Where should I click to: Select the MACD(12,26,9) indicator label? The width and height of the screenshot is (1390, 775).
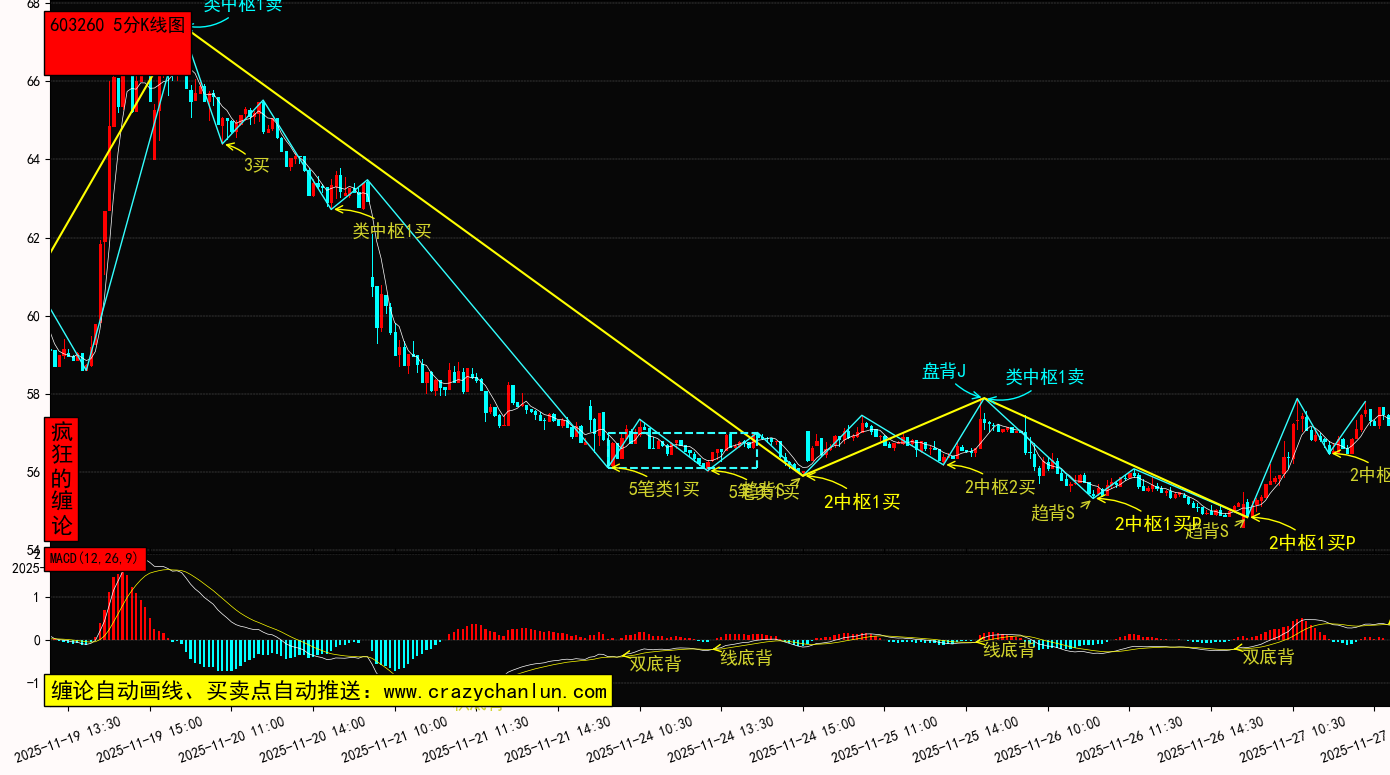(x=95, y=558)
